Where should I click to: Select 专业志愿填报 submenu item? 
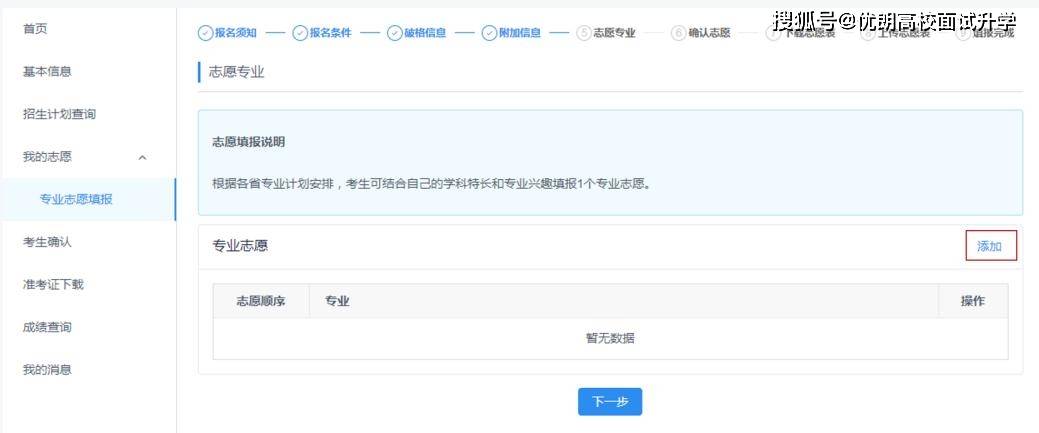click(76, 199)
